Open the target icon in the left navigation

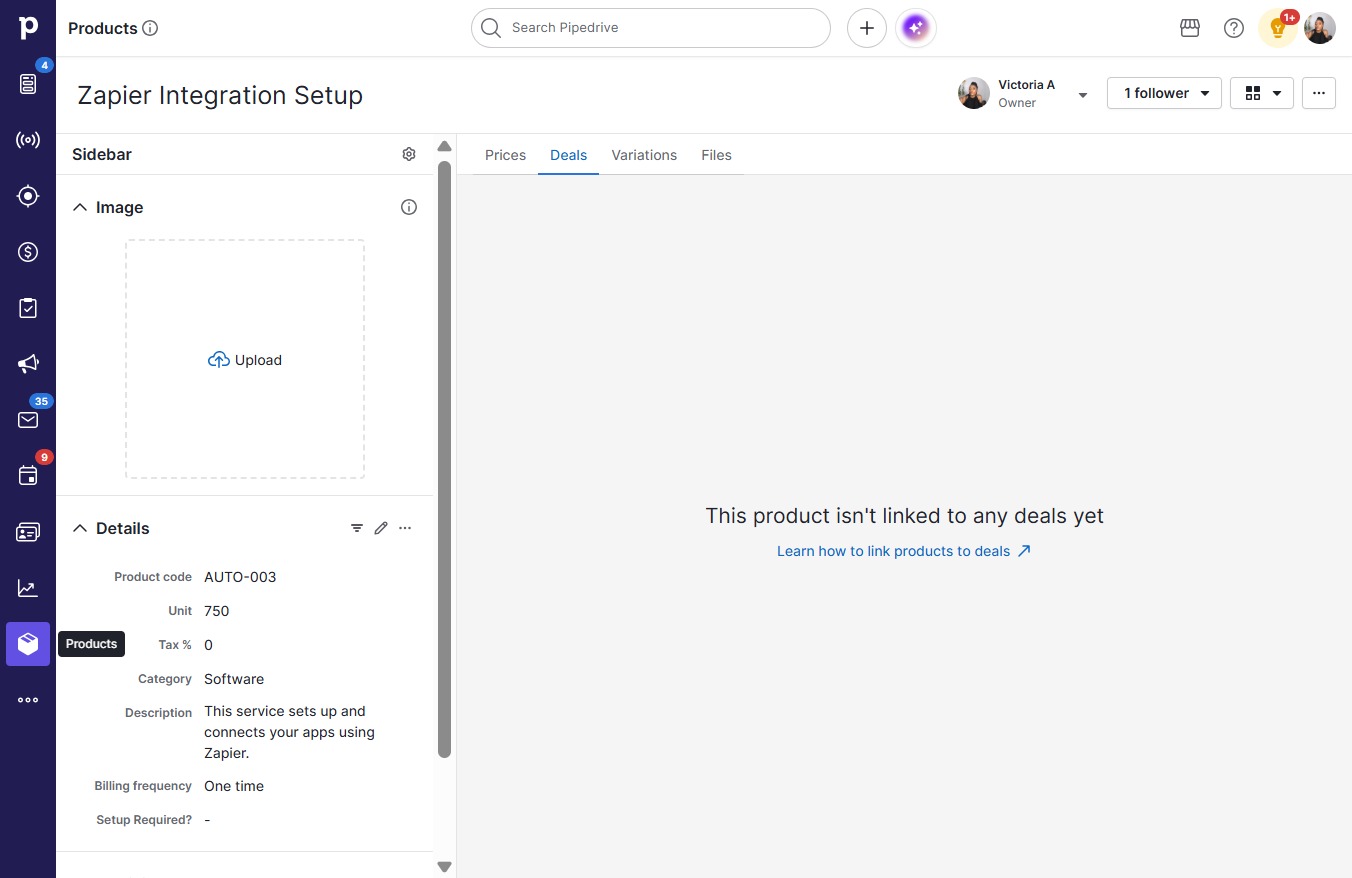click(28, 196)
